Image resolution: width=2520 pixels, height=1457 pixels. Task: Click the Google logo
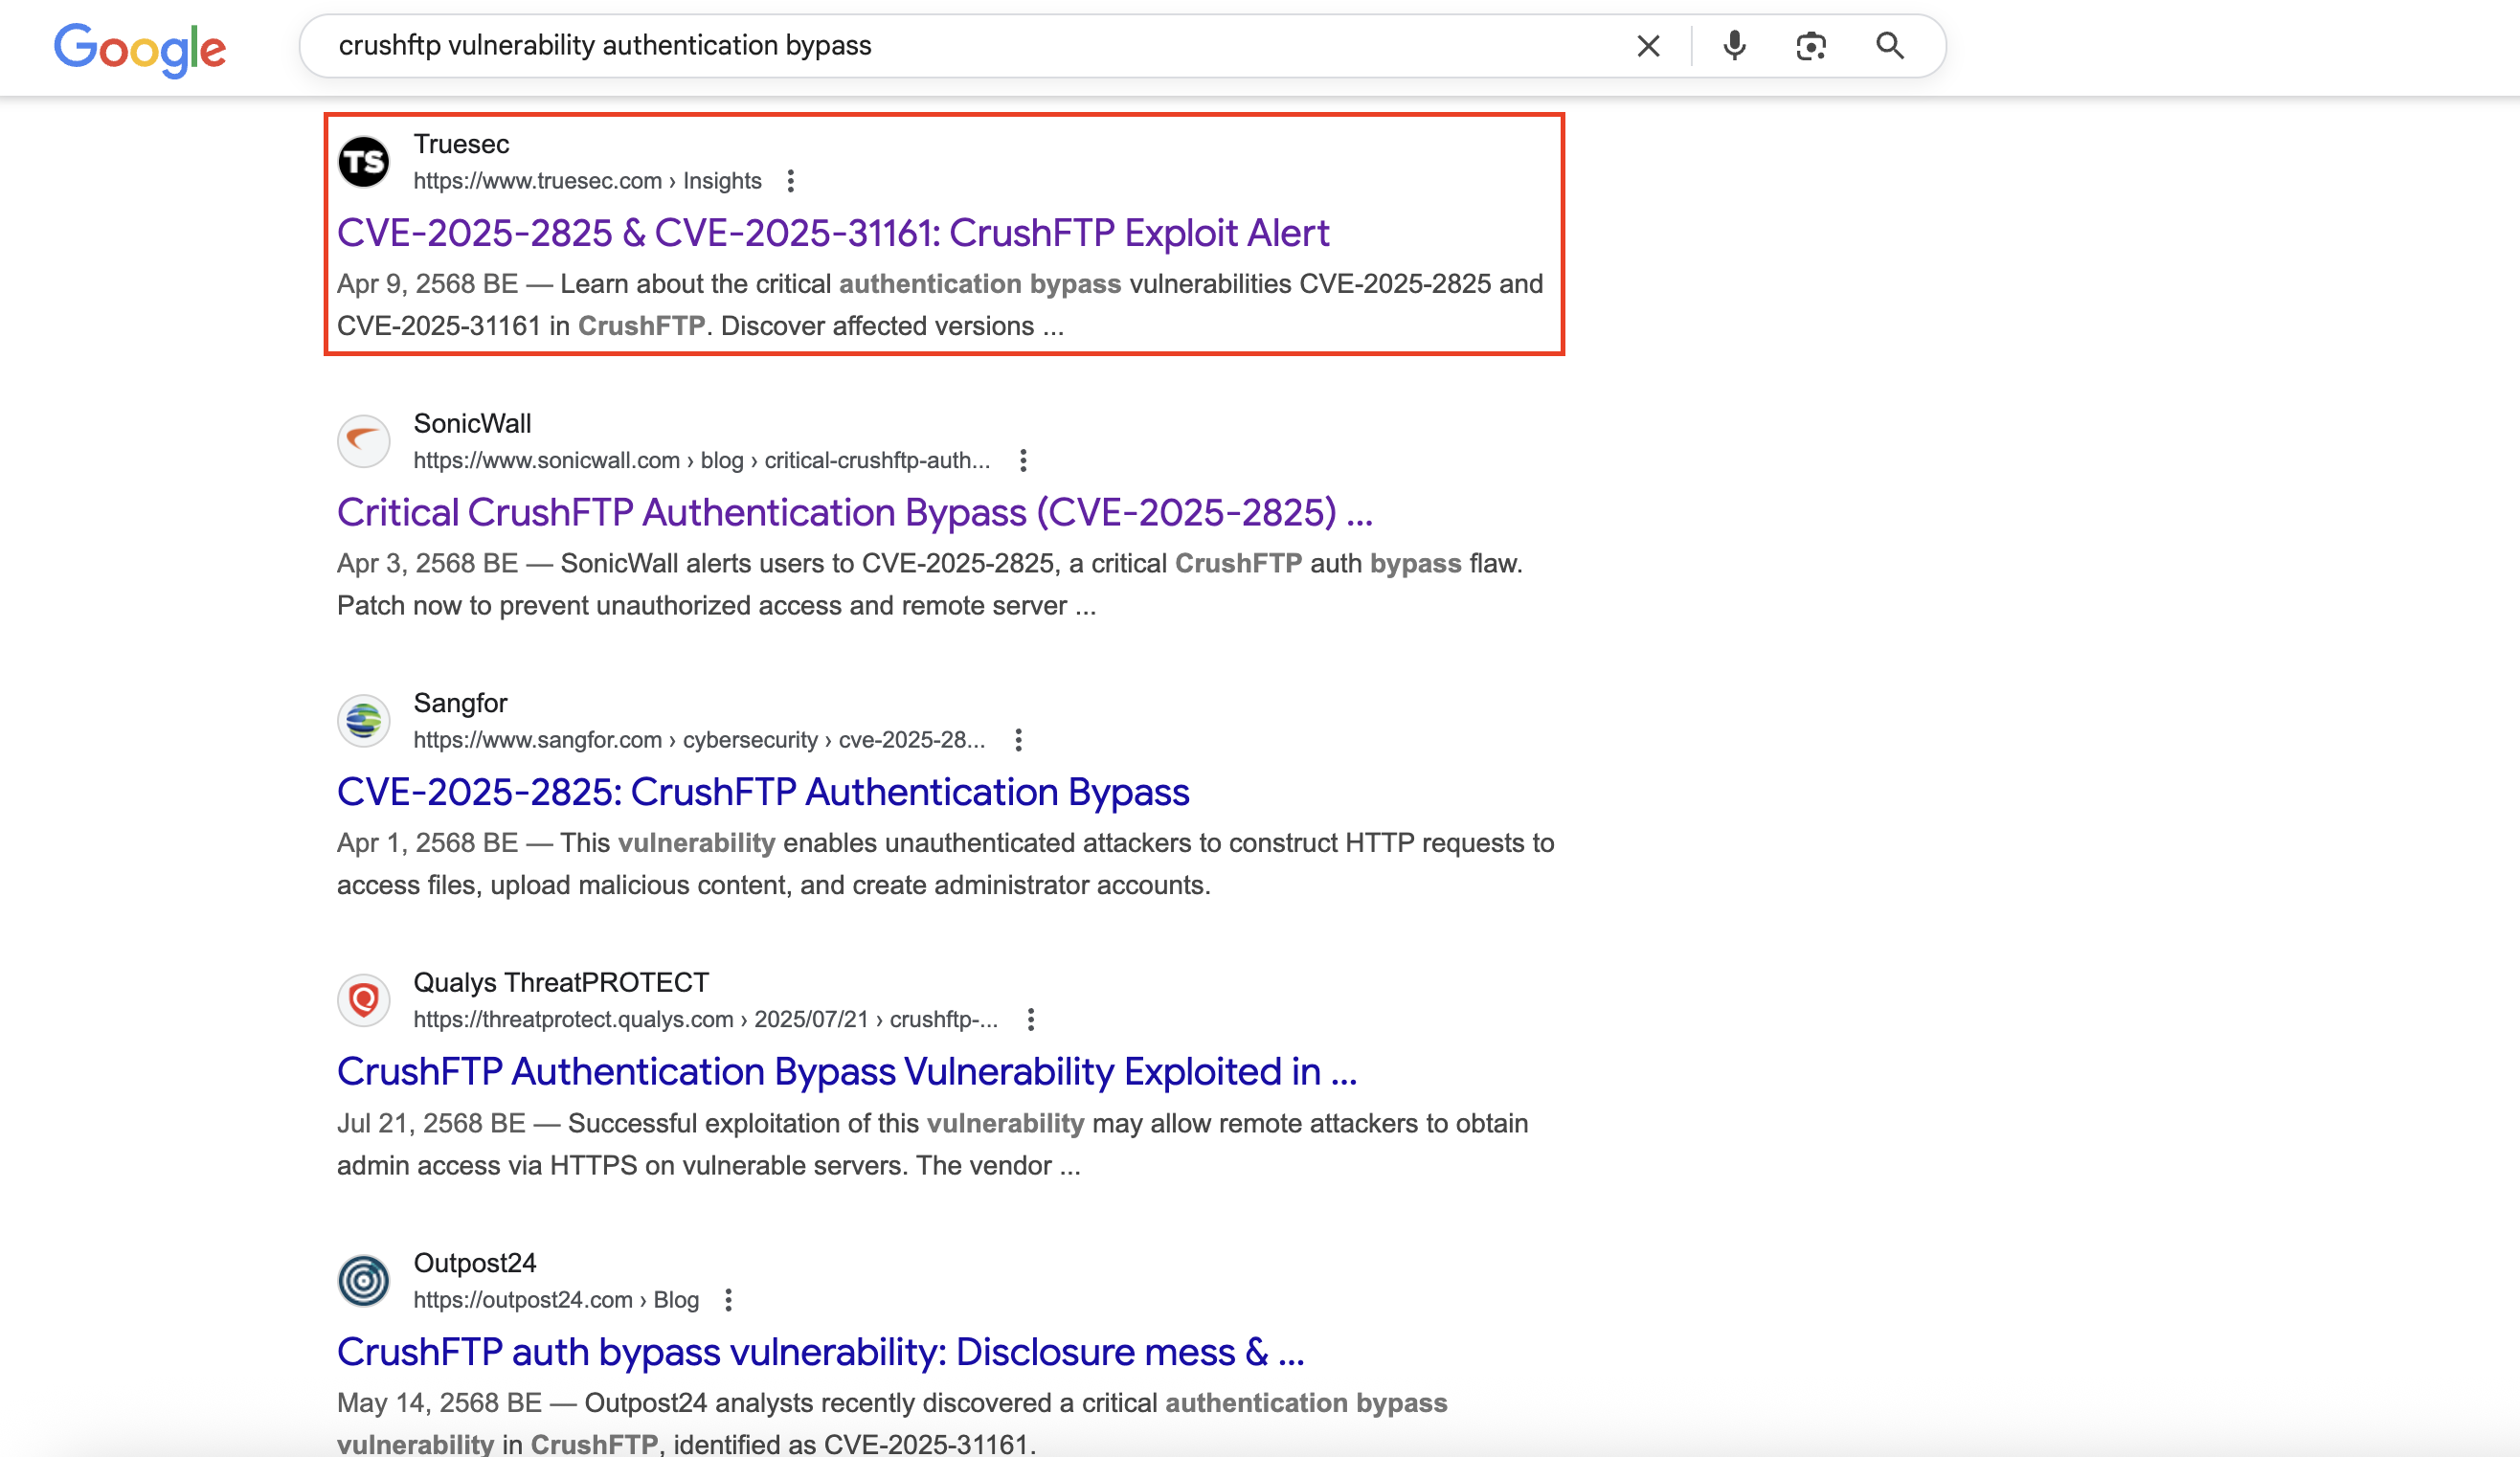[x=140, y=48]
